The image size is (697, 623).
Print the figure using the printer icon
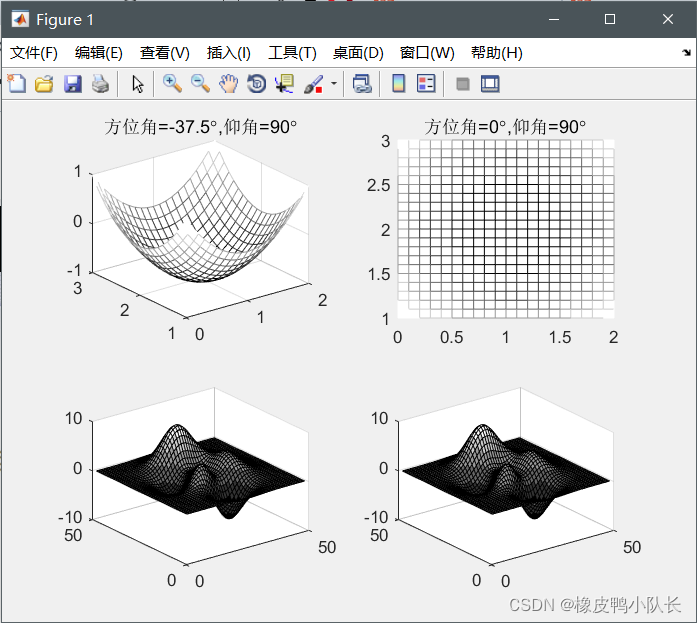(x=100, y=84)
